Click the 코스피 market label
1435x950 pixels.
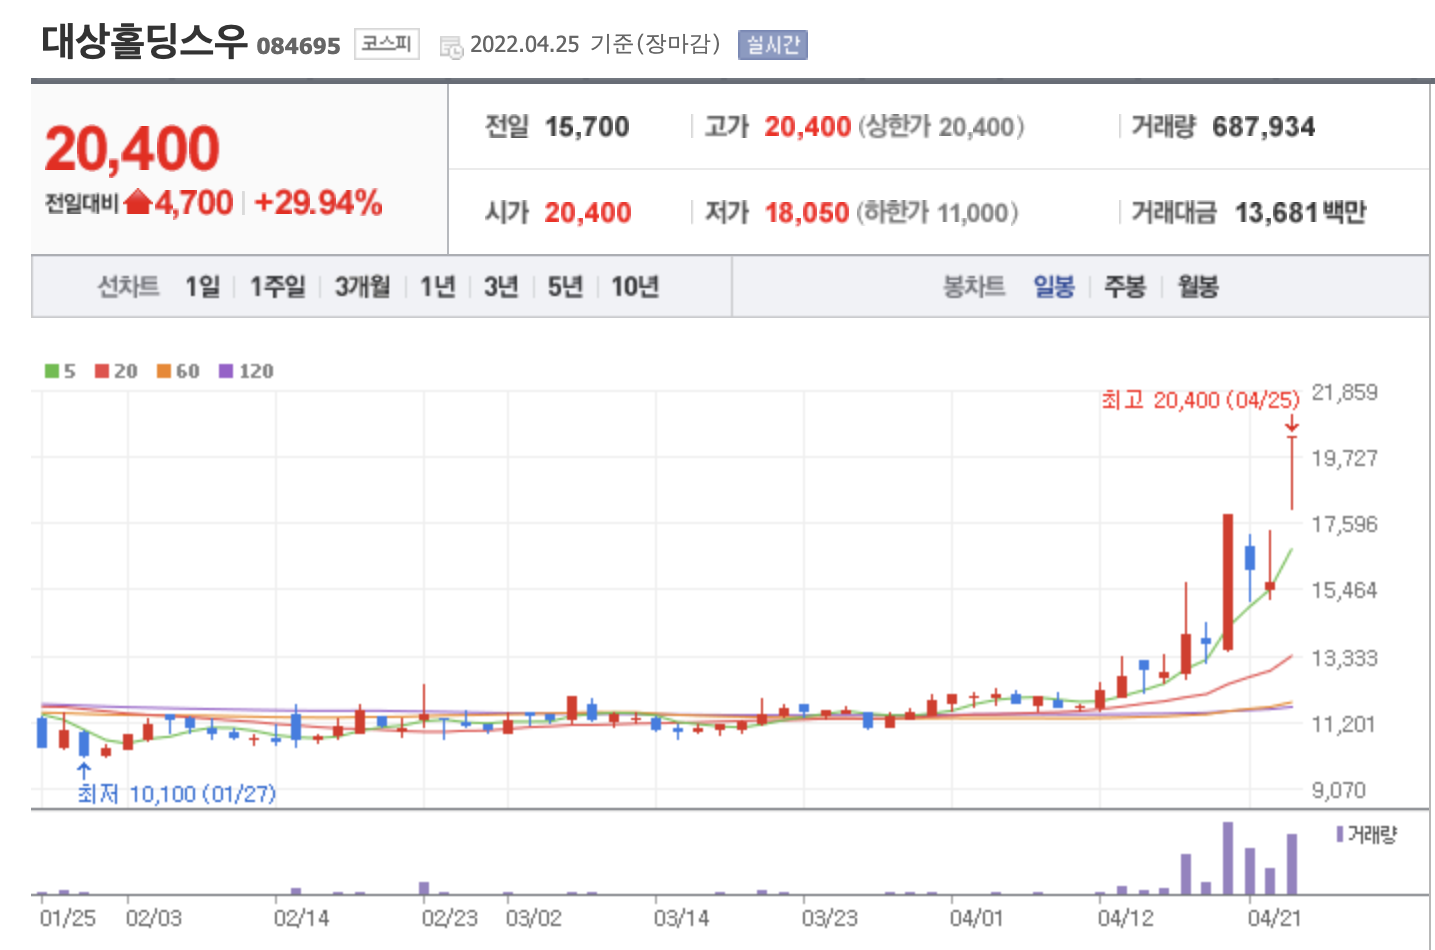pyautogui.click(x=387, y=44)
